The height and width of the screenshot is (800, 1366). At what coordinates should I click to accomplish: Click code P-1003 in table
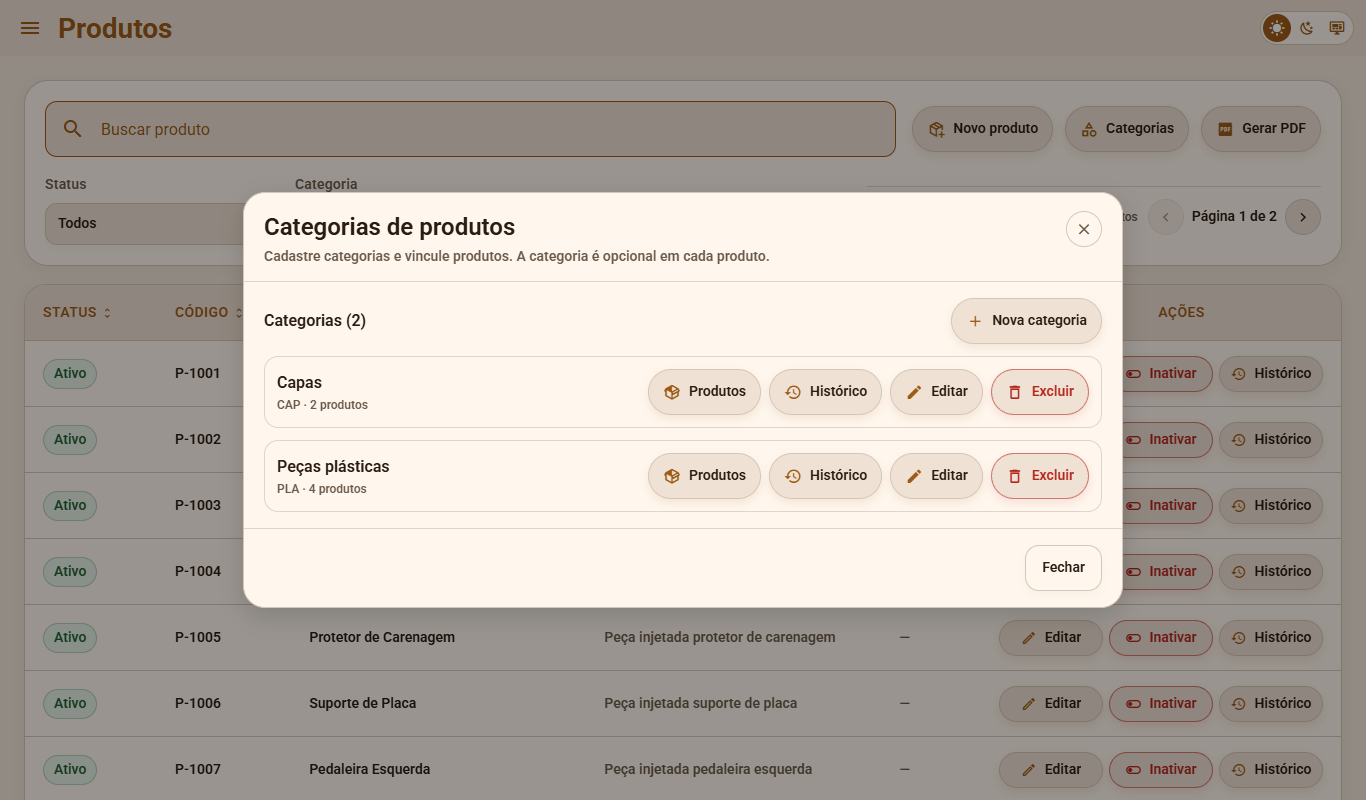tap(198, 506)
